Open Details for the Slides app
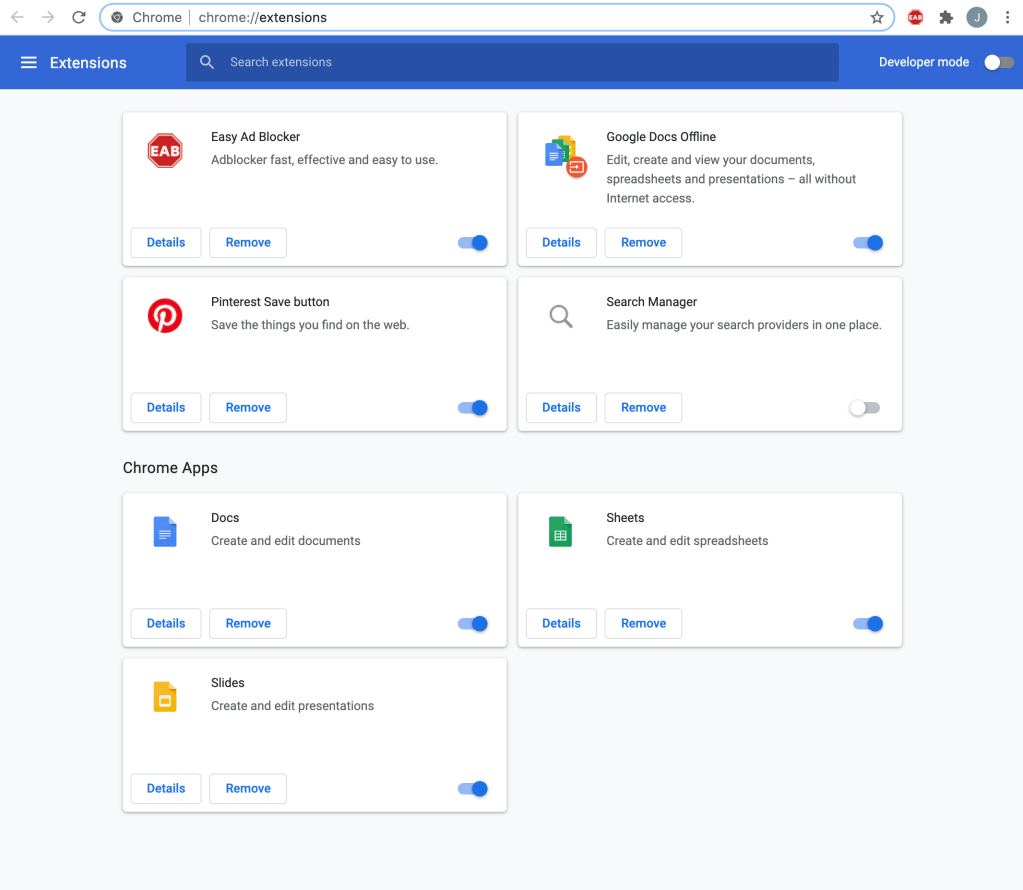Screen dimensions: 1023x890 click(166, 789)
